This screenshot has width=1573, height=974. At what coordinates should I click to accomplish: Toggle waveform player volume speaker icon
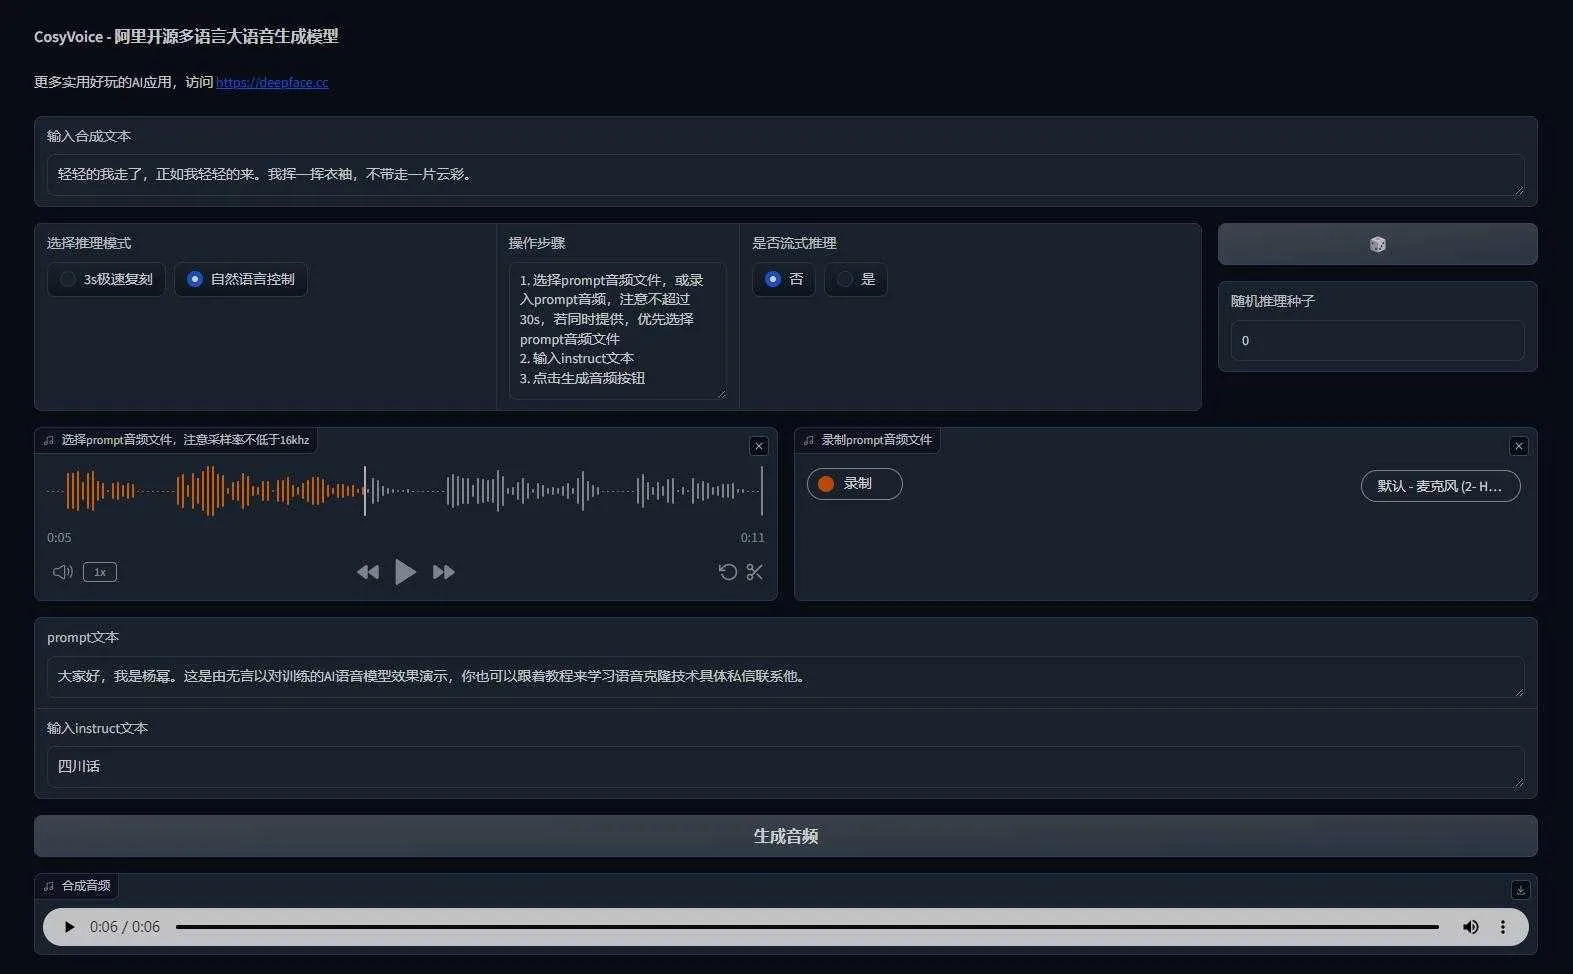62,572
